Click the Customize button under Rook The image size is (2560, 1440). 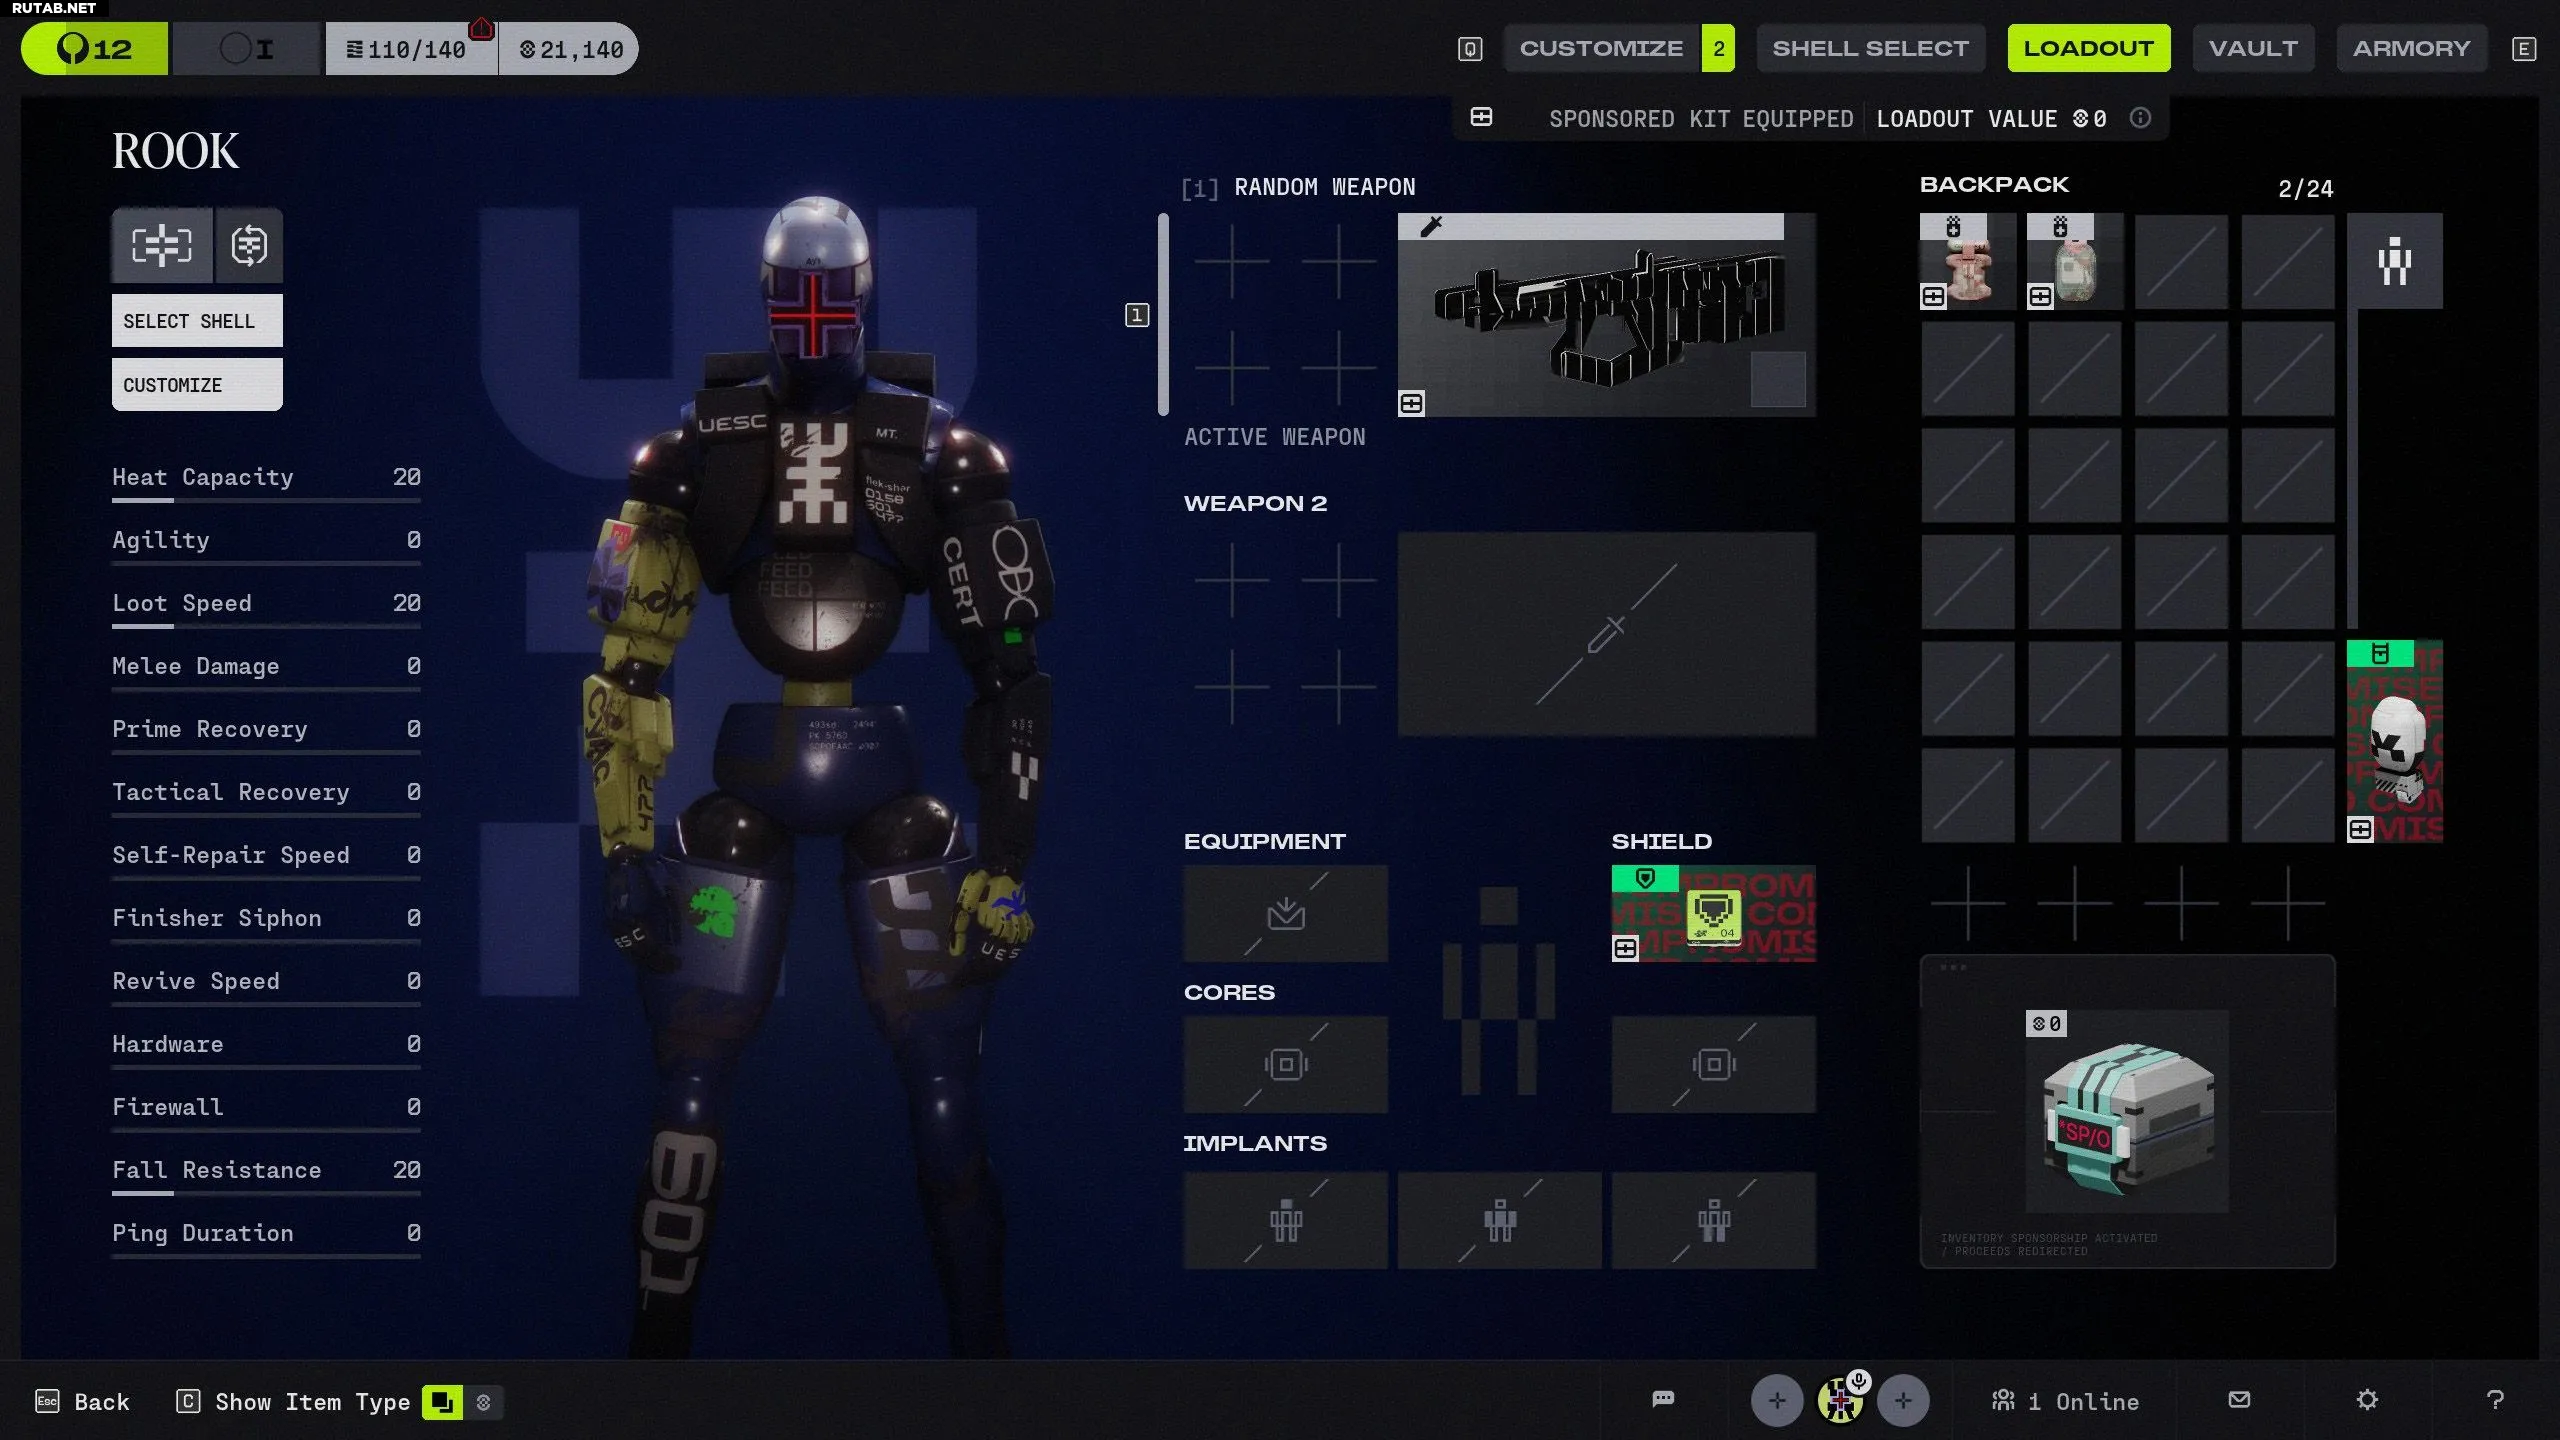(197, 385)
